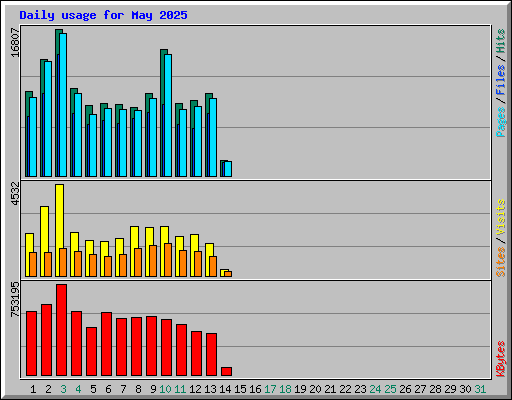Click the Pages legend label

[501, 122]
